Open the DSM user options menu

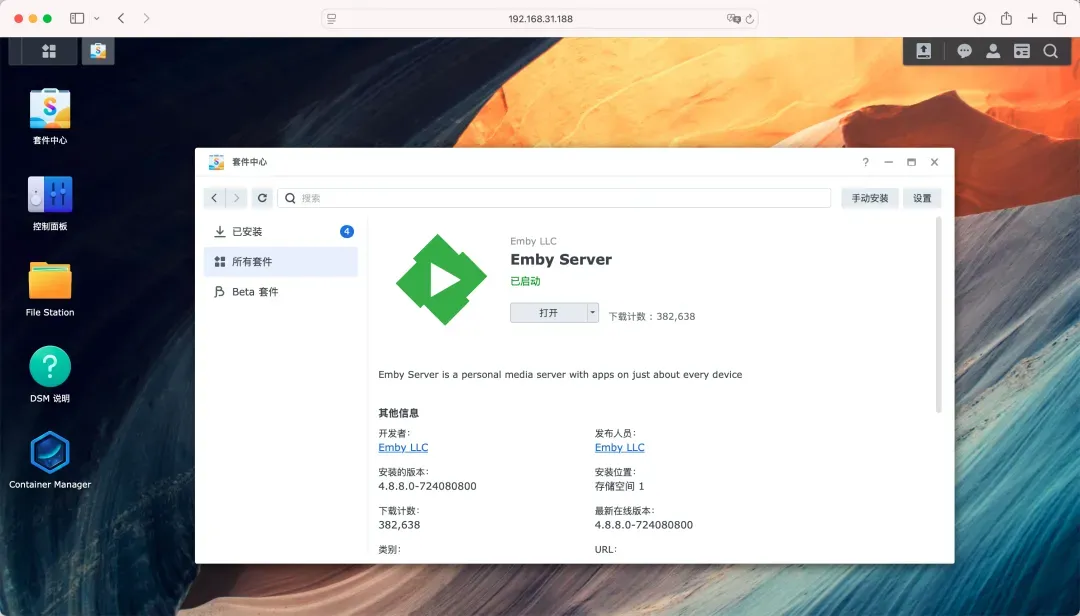point(993,51)
